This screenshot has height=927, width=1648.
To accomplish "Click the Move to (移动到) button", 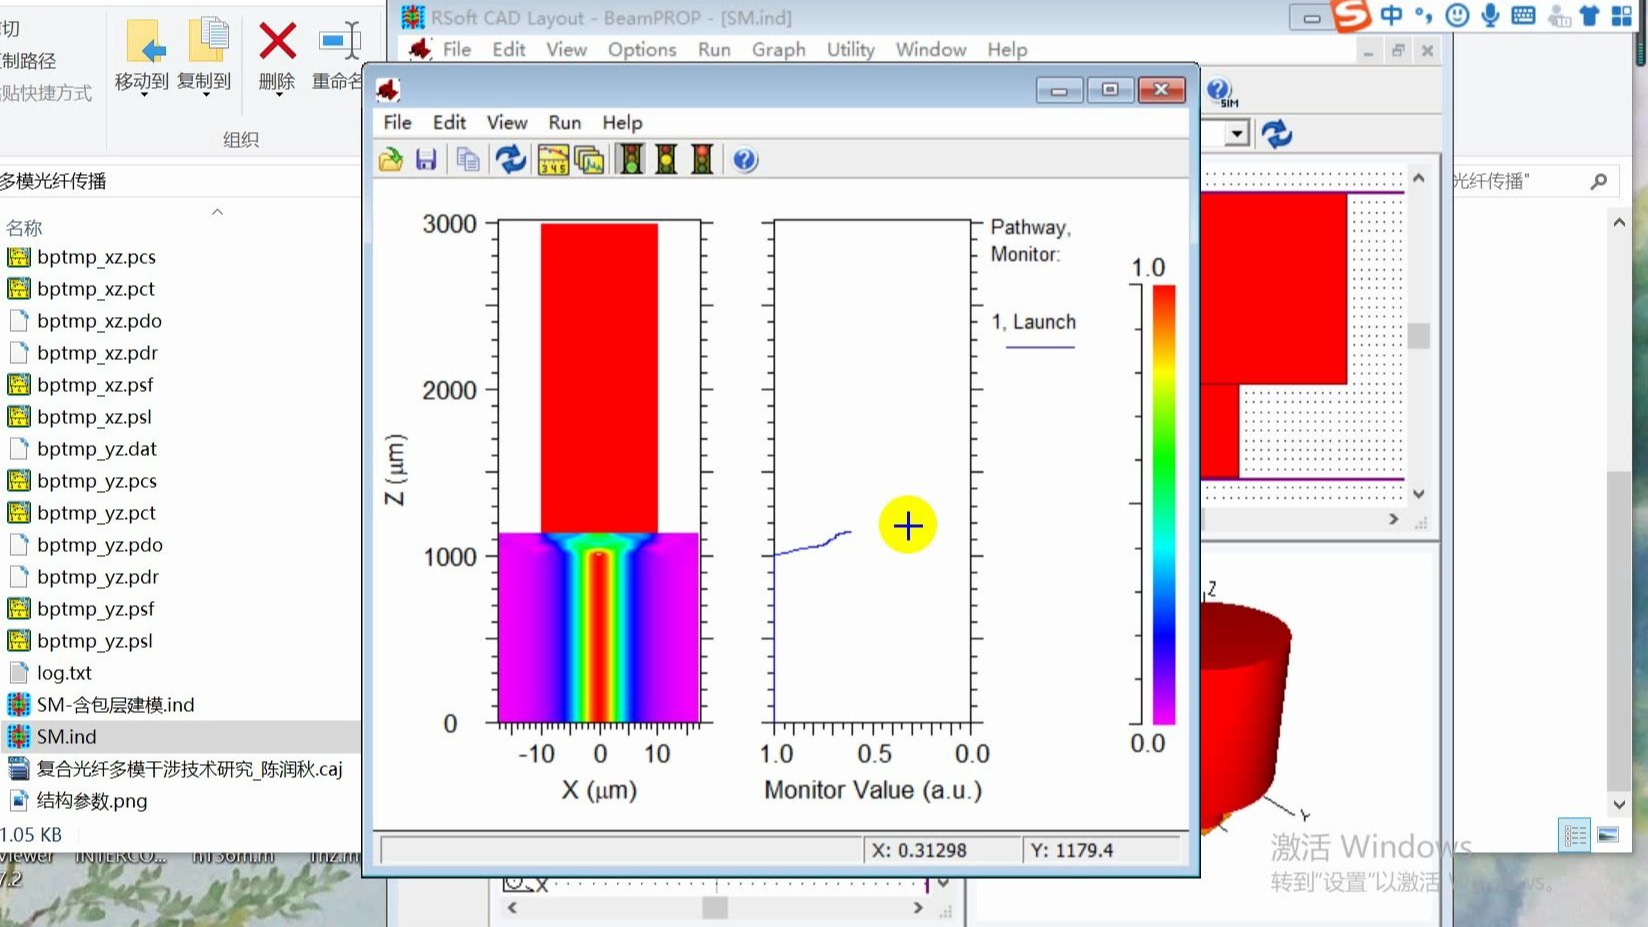I will coord(142,56).
